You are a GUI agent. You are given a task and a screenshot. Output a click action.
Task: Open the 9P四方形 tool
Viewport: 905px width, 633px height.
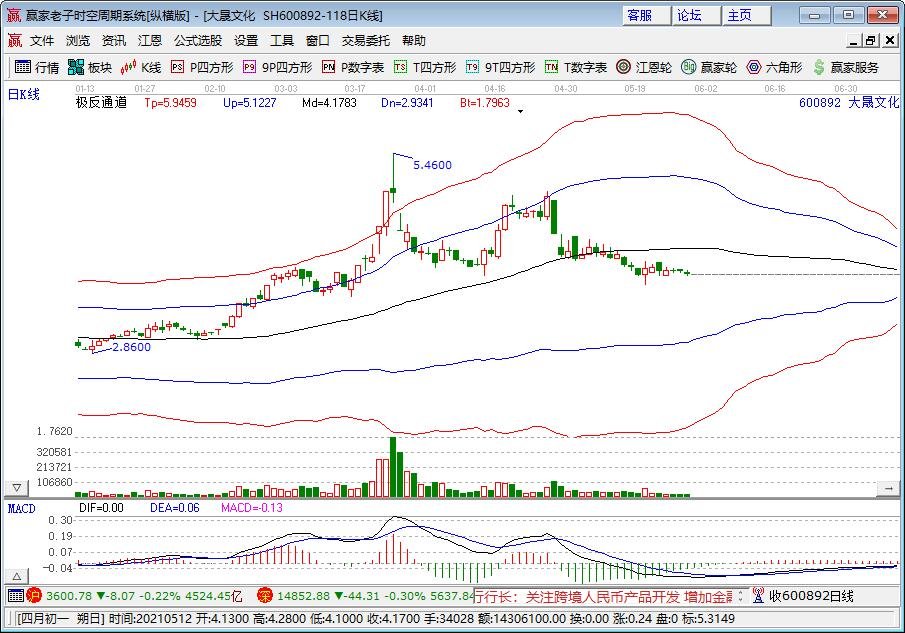278,68
